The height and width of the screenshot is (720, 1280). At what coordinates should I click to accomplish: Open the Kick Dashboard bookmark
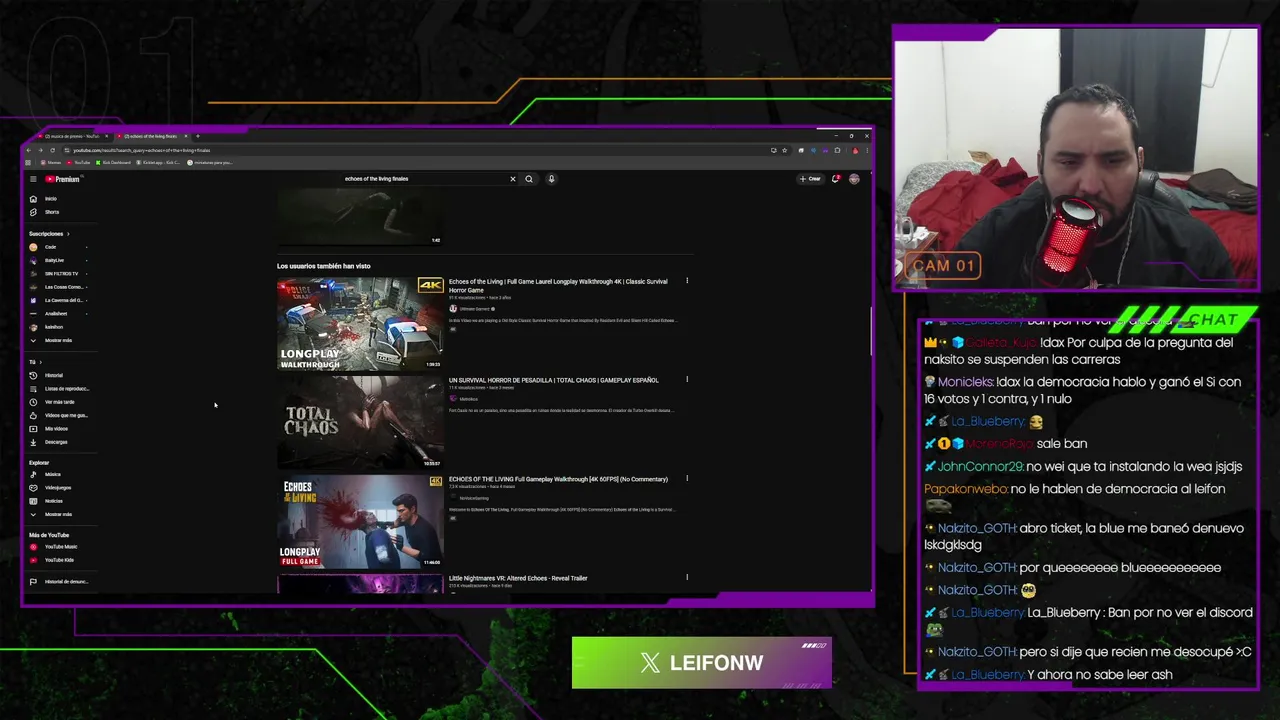point(114,162)
